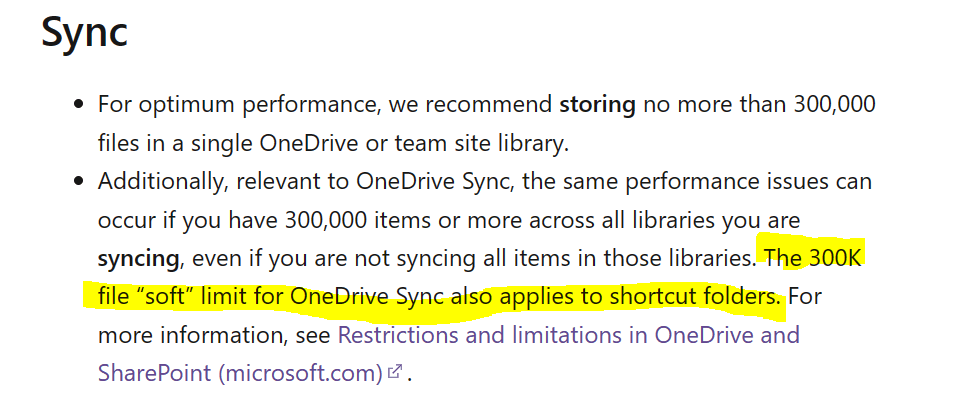Click the number 300,000 in first bullet

(x=833, y=105)
